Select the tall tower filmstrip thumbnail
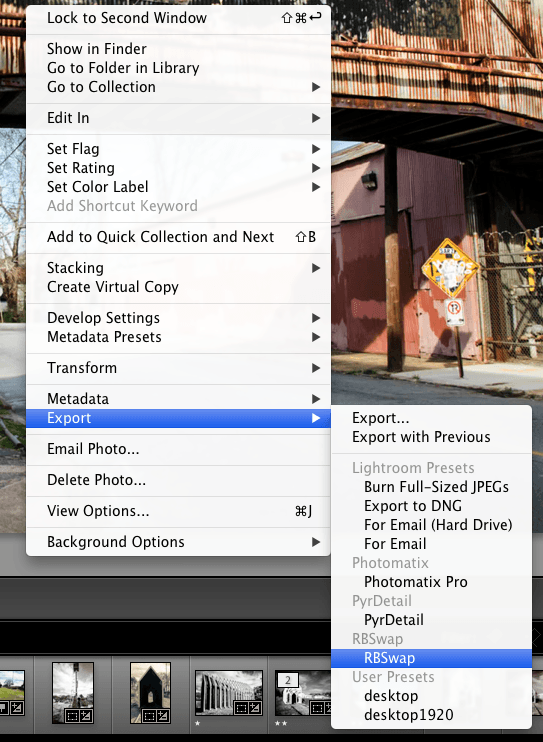 73,692
